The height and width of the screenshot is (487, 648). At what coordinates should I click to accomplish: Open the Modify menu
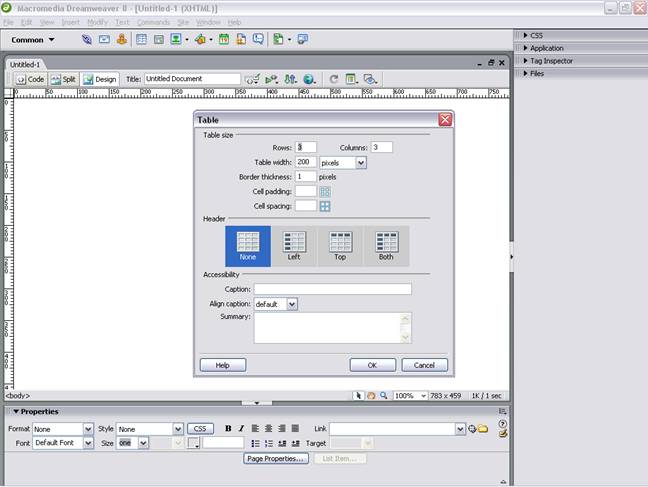[x=97, y=22]
